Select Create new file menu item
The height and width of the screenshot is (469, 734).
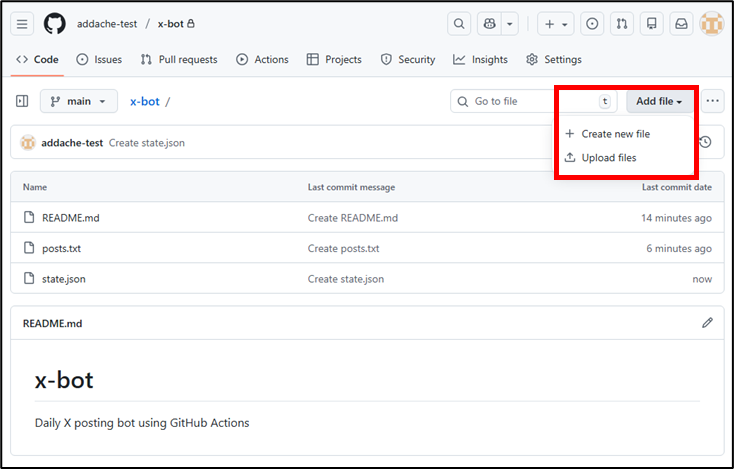coord(615,134)
